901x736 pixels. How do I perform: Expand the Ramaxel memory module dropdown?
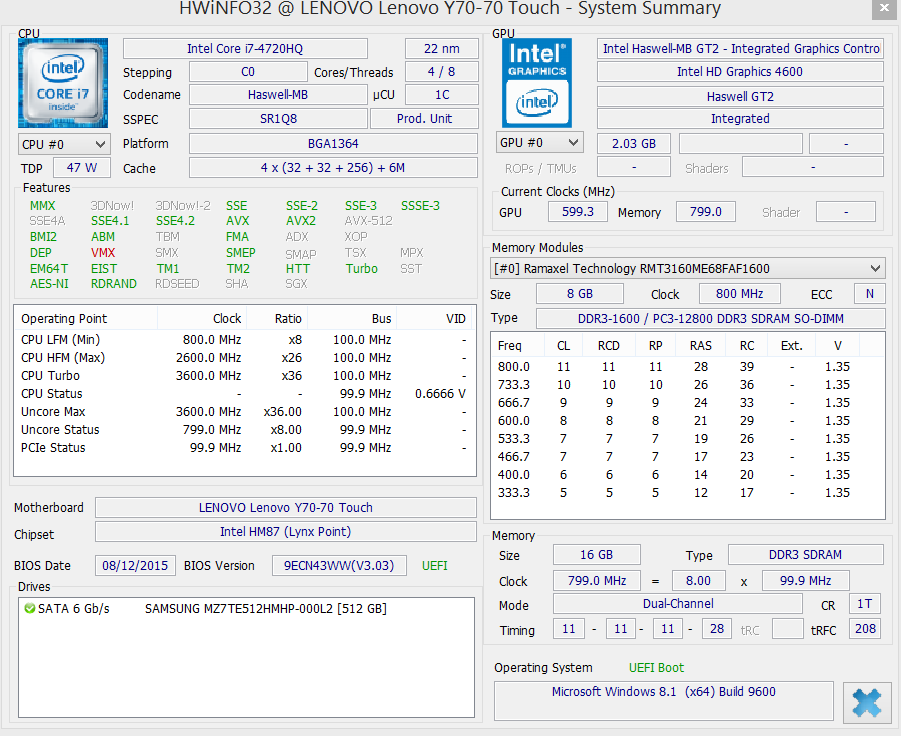(687, 268)
